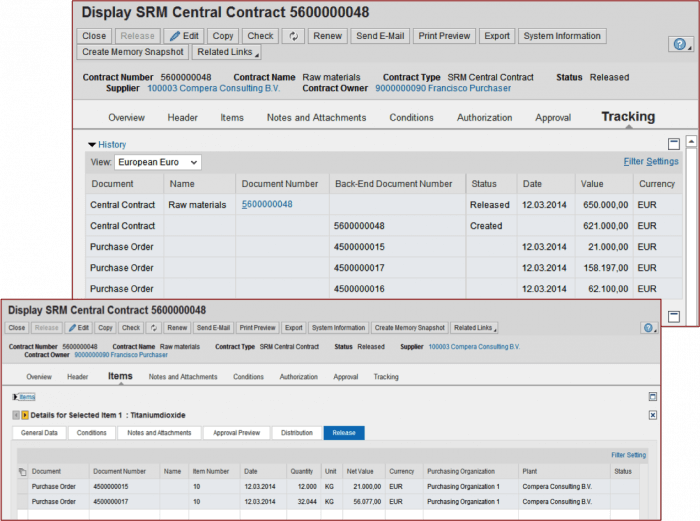The width and height of the screenshot is (700, 521).
Task: Open the help menu icon in the Tracking window
Action: click(680, 44)
